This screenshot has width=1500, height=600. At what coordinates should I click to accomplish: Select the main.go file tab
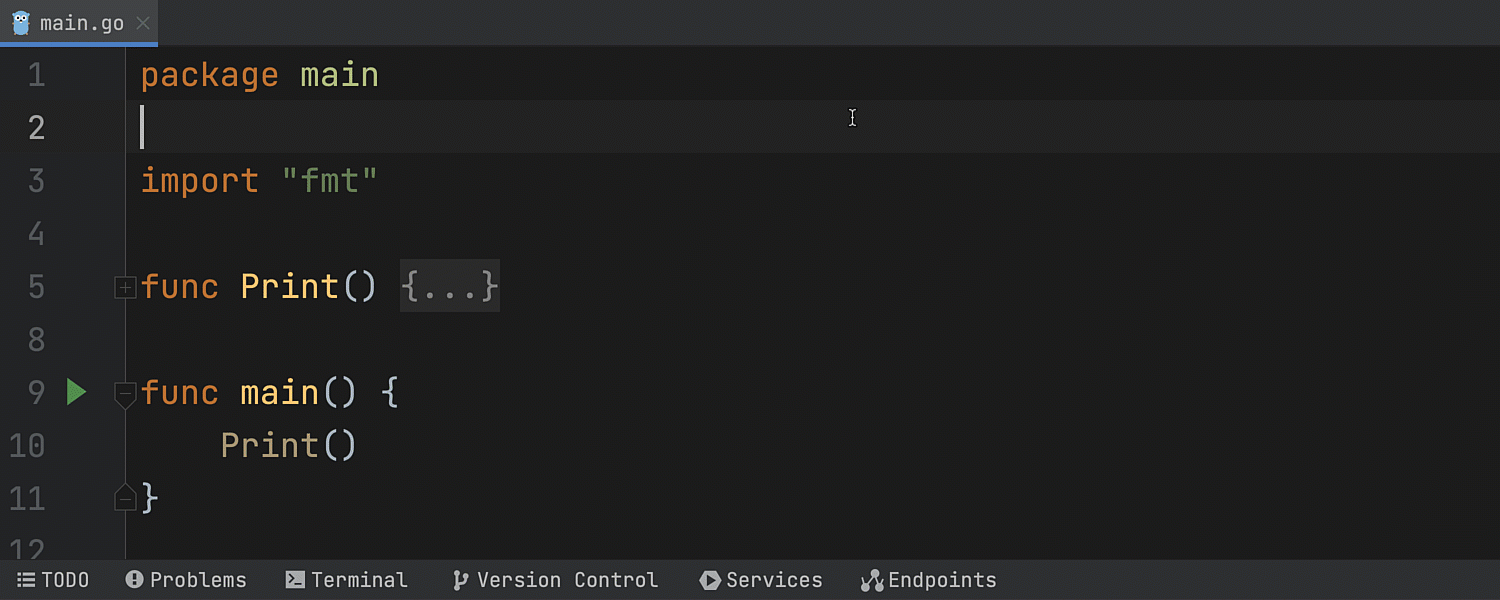click(x=79, y=23)
